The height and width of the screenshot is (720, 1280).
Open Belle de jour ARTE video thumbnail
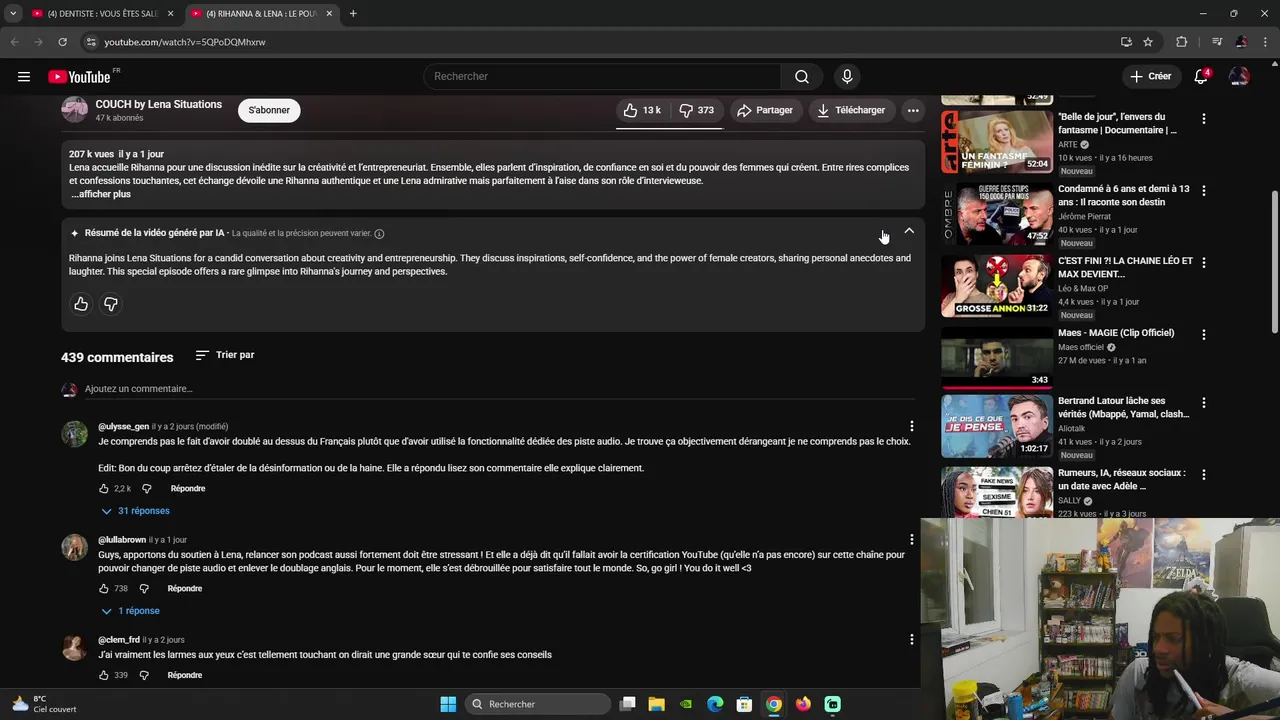(997, 142)
